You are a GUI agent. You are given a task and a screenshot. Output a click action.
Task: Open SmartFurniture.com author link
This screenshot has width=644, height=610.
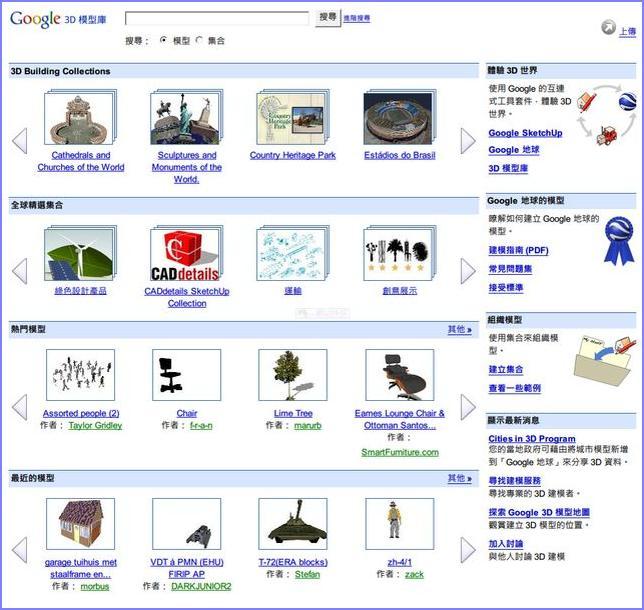400,452
